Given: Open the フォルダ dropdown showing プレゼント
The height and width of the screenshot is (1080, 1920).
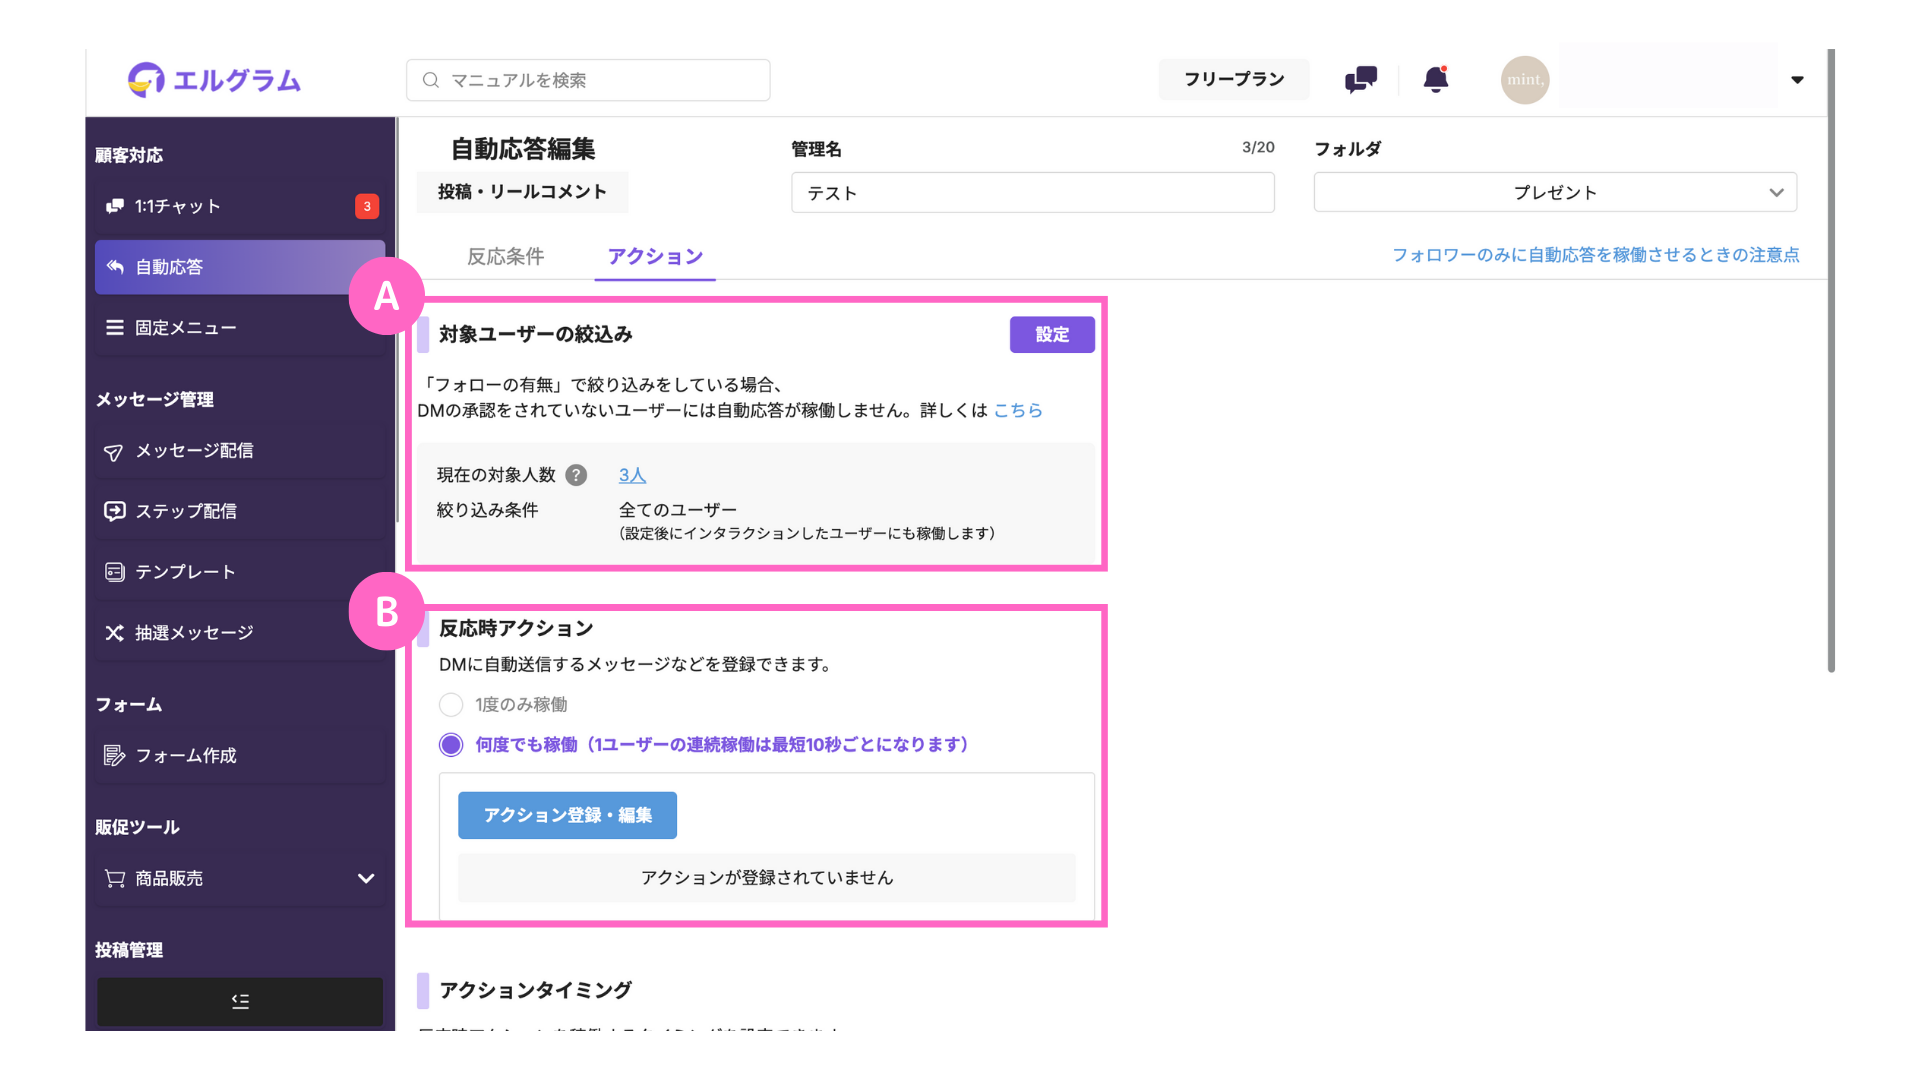Looking at the screenshot, I should tap(1555, 192).
